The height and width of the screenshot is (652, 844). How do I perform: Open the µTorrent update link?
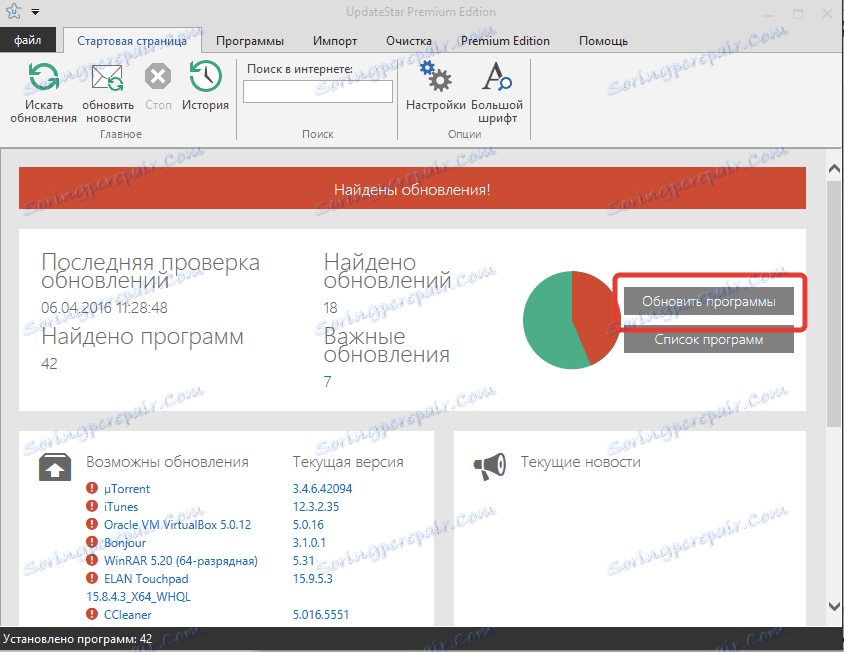(x=127, y=489)
